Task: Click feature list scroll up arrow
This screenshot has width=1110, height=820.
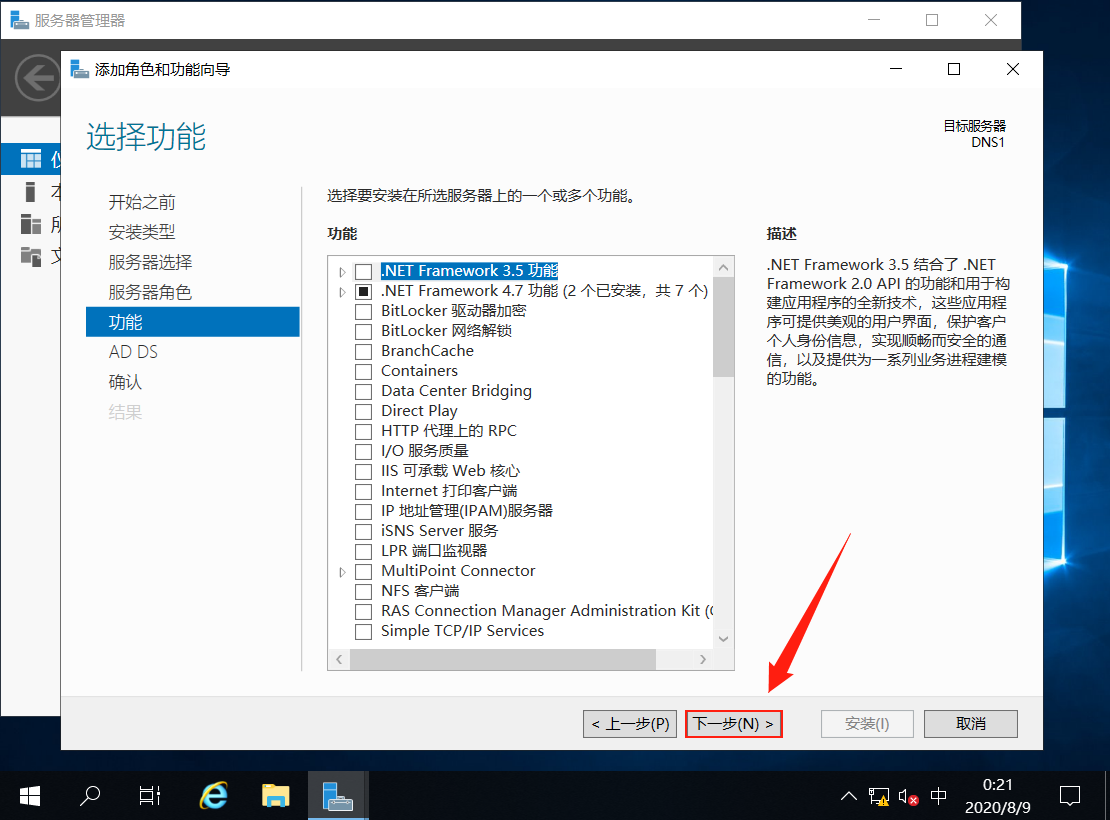Action: click(x=723, y=267)
